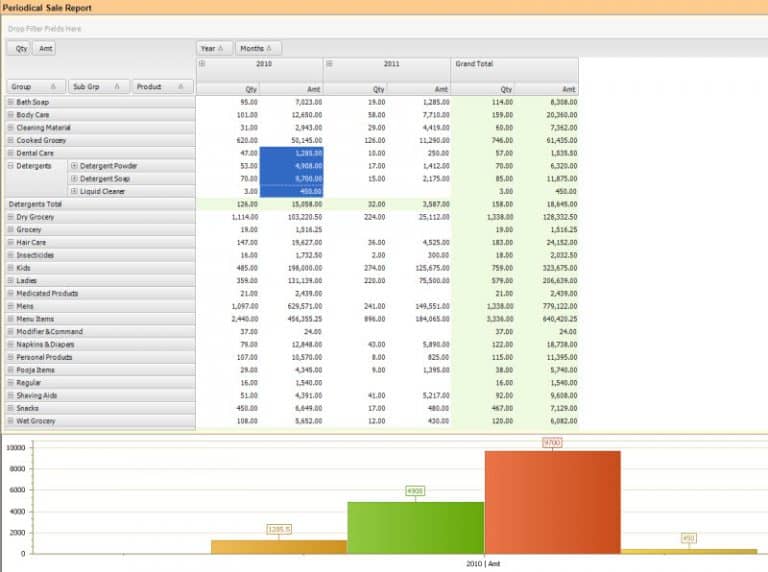Expand the Bath Soap group

(11, 102)
